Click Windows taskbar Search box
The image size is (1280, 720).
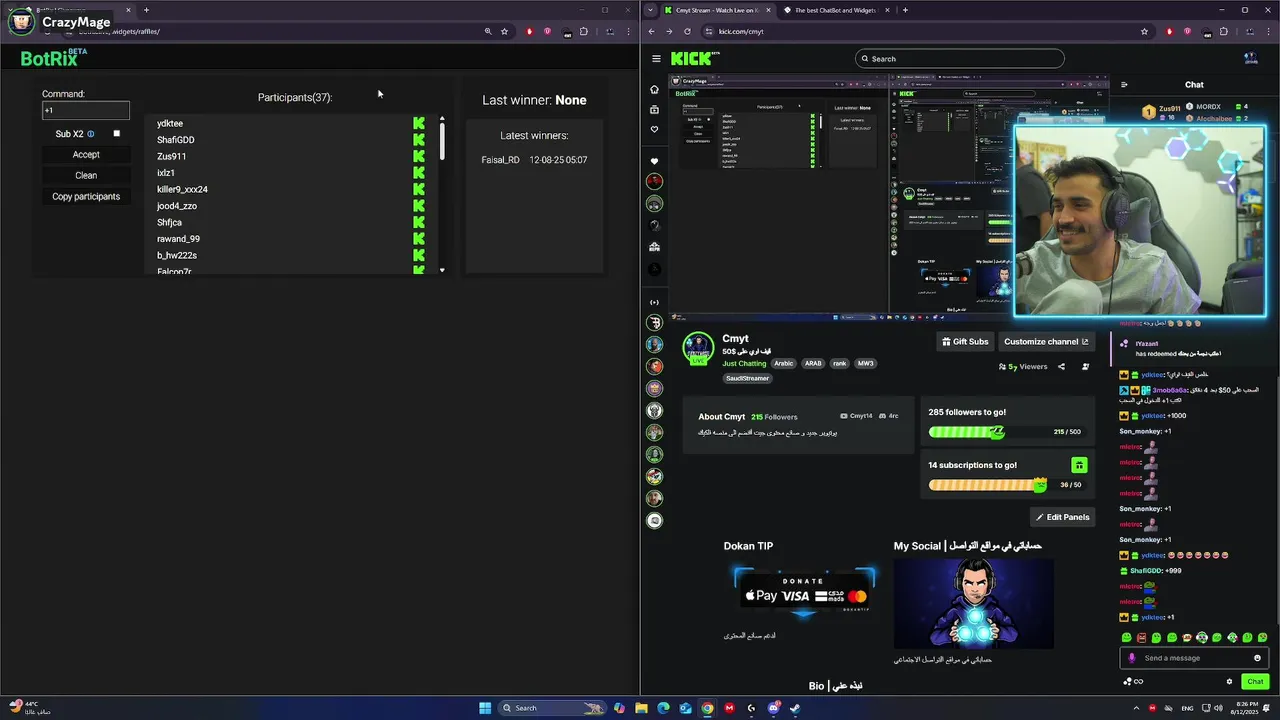[554, 708]
